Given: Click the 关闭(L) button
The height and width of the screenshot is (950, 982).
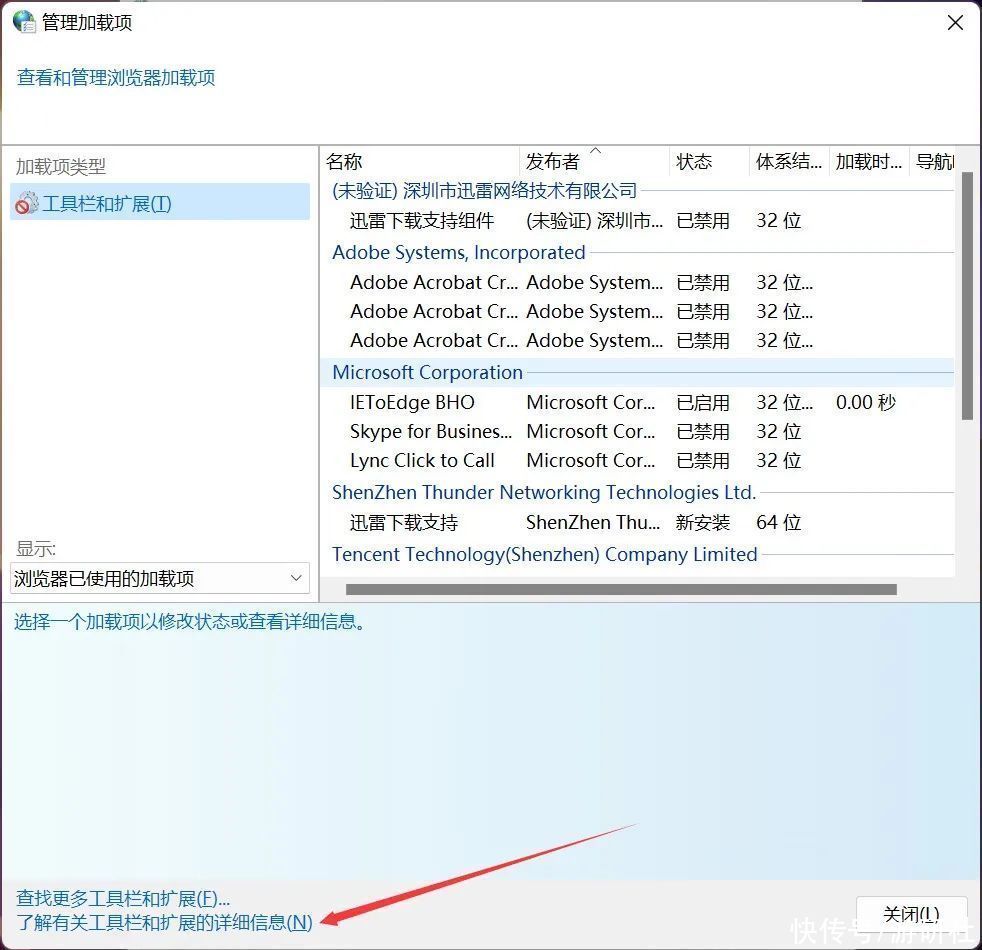Looking at the screenshot, I should (x=911, y=915).
